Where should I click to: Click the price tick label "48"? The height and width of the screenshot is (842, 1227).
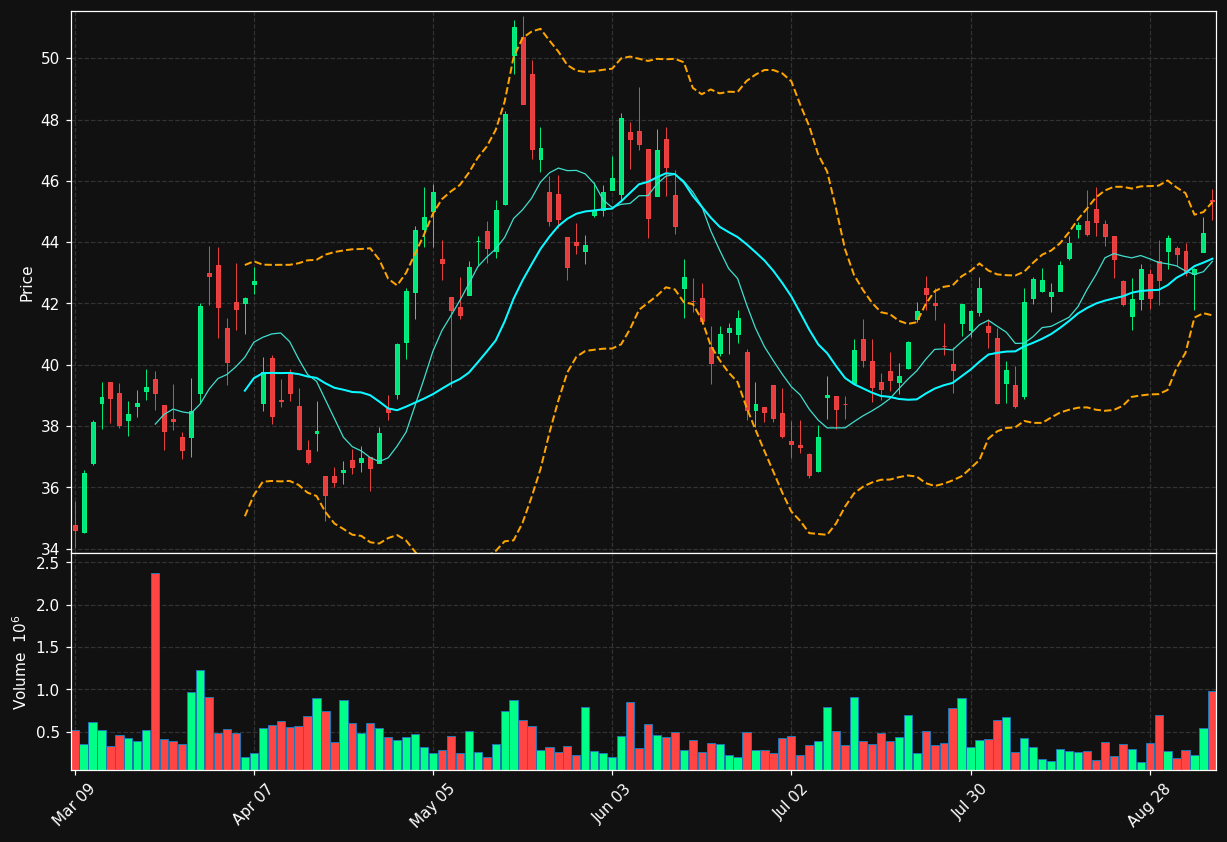tap(52, 120)
